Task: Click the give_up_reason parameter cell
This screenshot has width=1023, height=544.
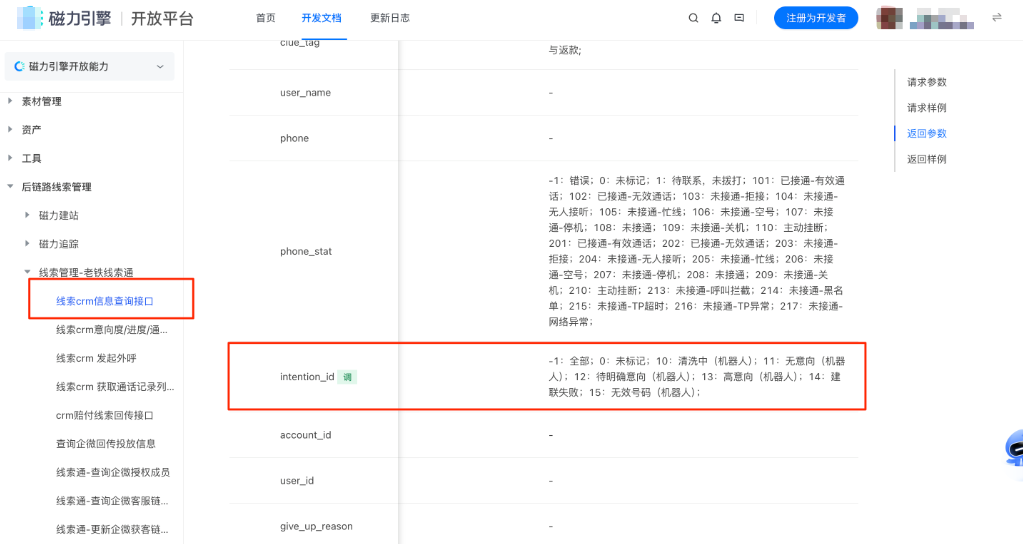Action: point(316,526)
